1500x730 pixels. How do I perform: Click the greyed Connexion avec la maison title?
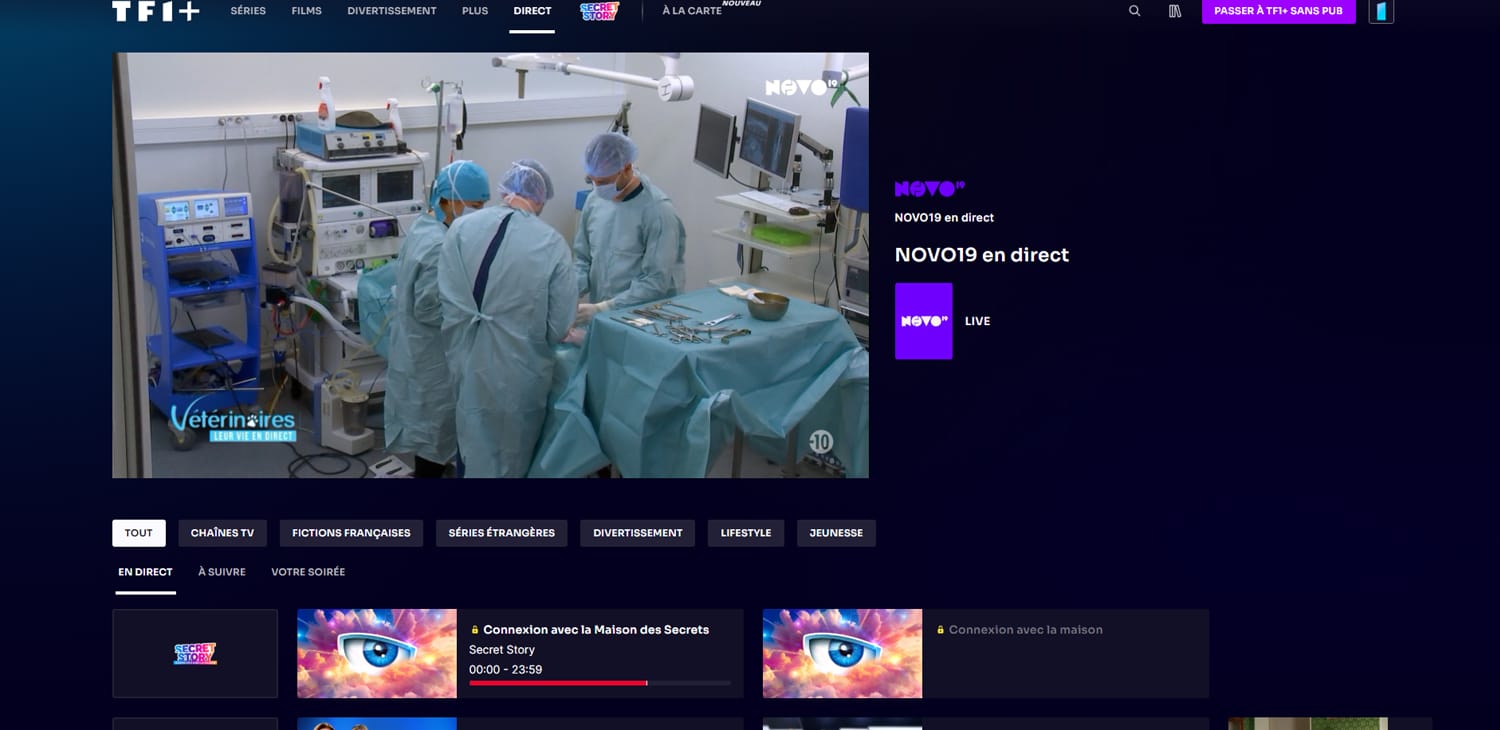[x=1026, y=630]
